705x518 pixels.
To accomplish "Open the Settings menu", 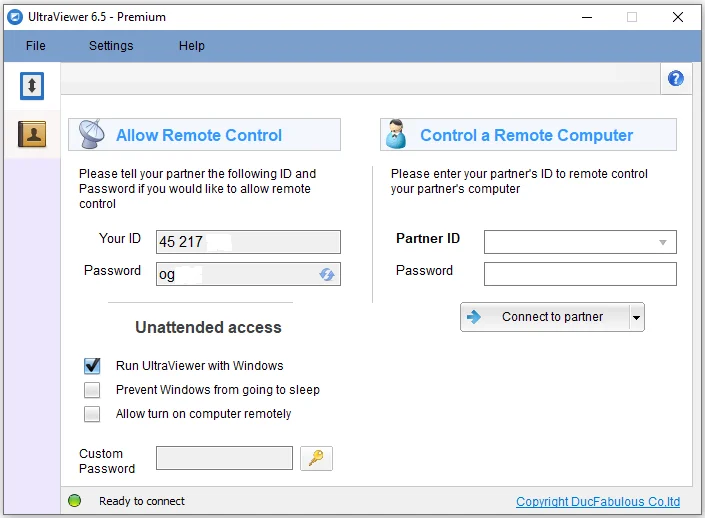I will pos(111,46).
